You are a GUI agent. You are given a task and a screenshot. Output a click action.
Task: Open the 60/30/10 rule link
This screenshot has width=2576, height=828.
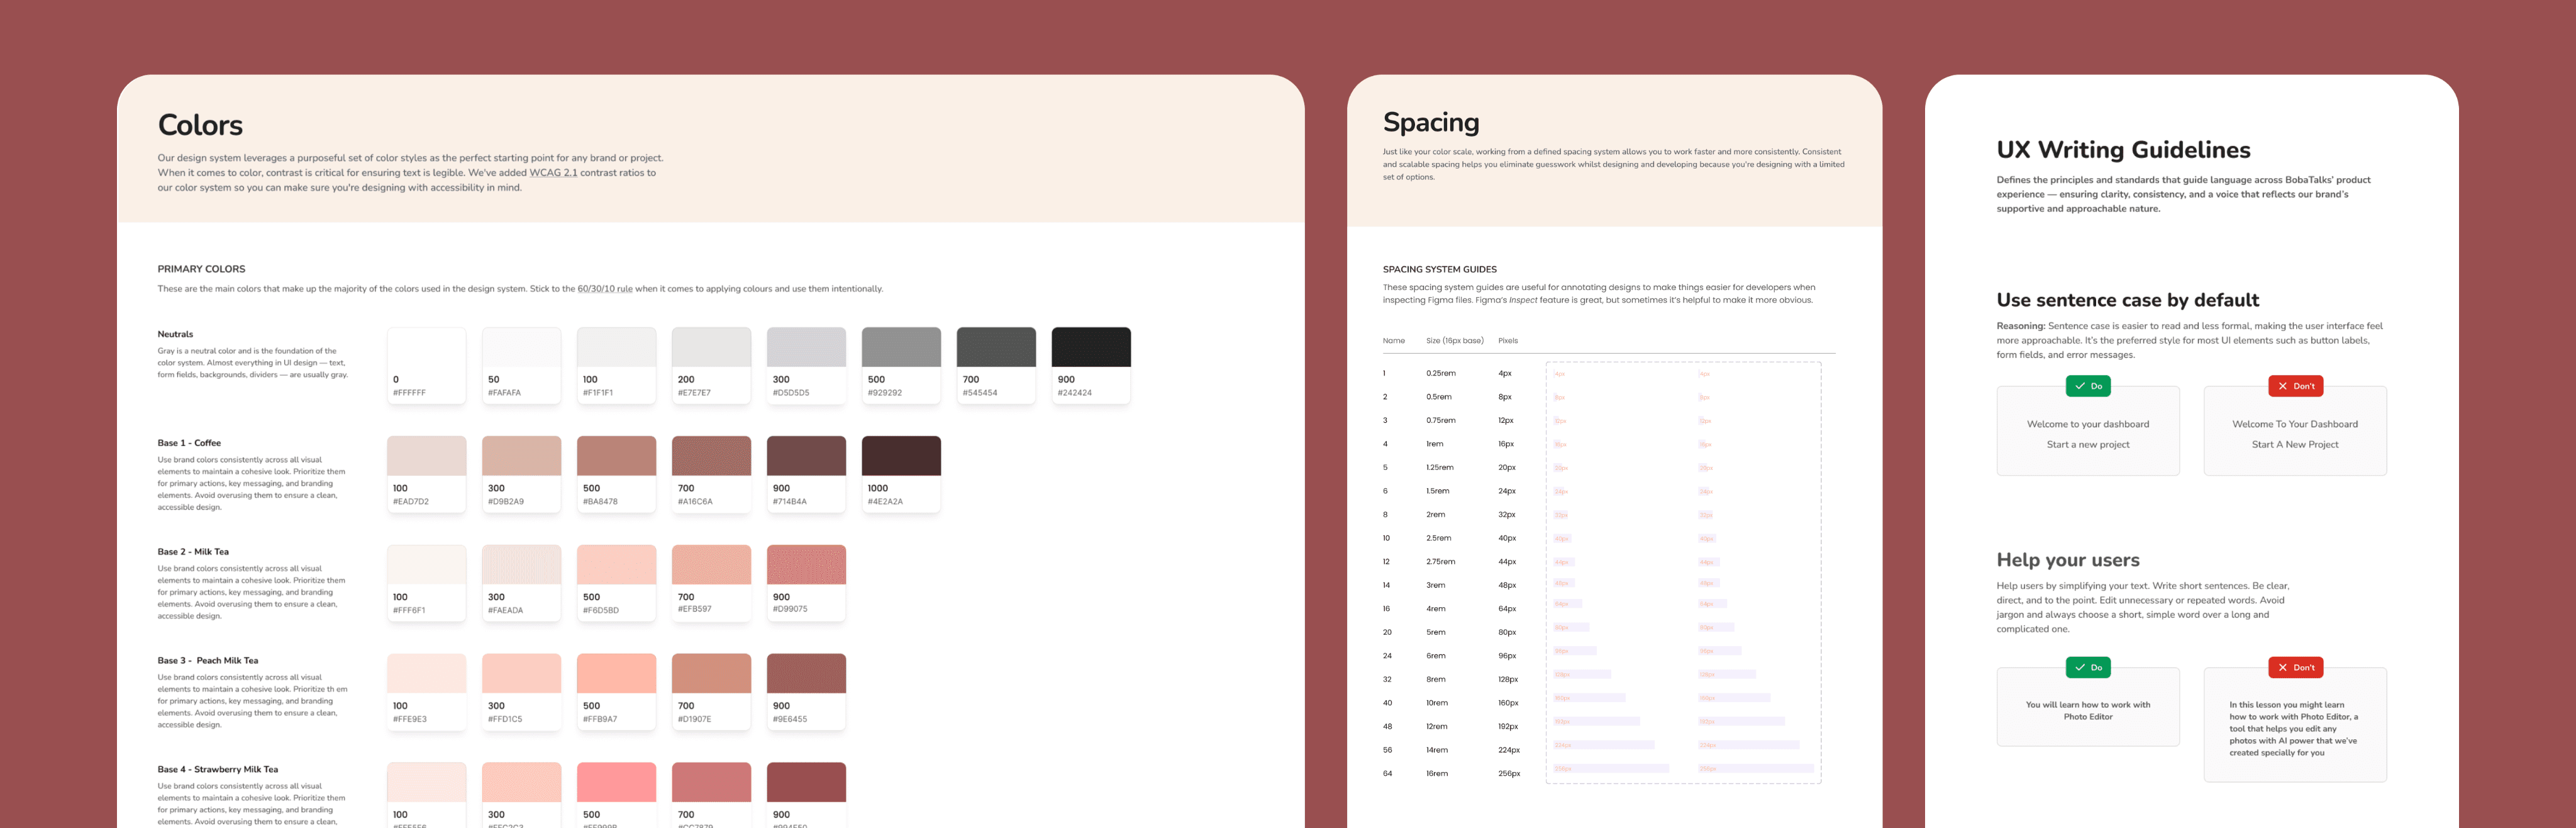click(x=604, y=289)
